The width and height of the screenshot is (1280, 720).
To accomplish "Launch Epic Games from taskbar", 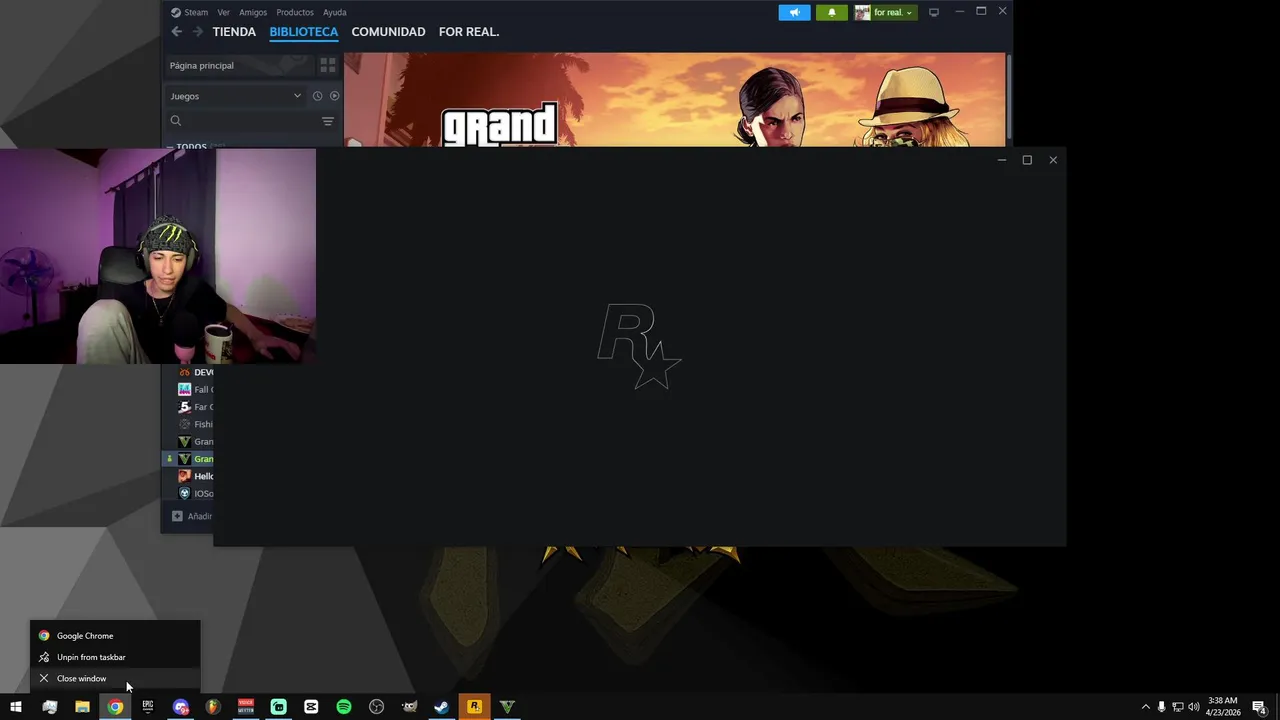I will (x=148, y=707).
